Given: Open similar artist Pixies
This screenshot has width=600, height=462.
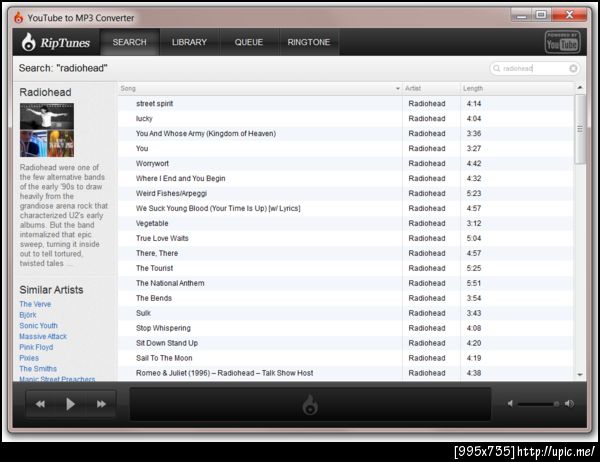Looking at the screenshot, I should [x=29, y=358].
